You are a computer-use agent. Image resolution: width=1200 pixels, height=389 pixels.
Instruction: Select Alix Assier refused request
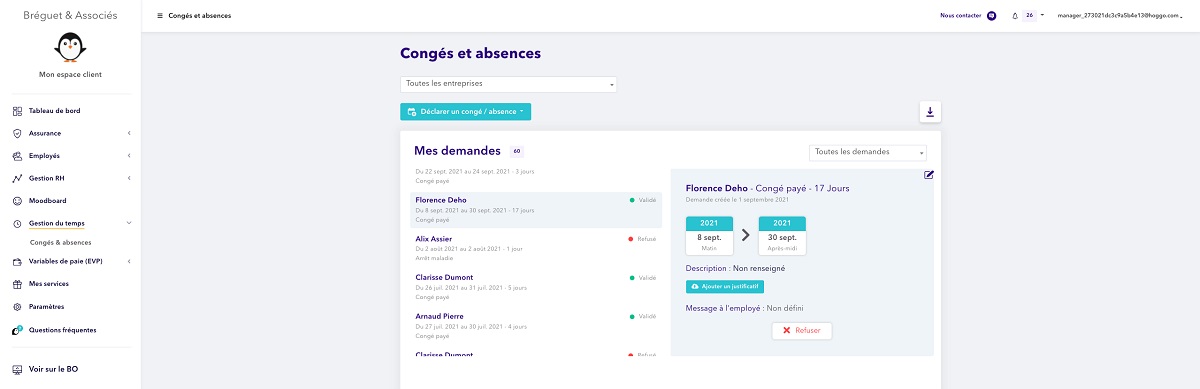tap(536, 246)
